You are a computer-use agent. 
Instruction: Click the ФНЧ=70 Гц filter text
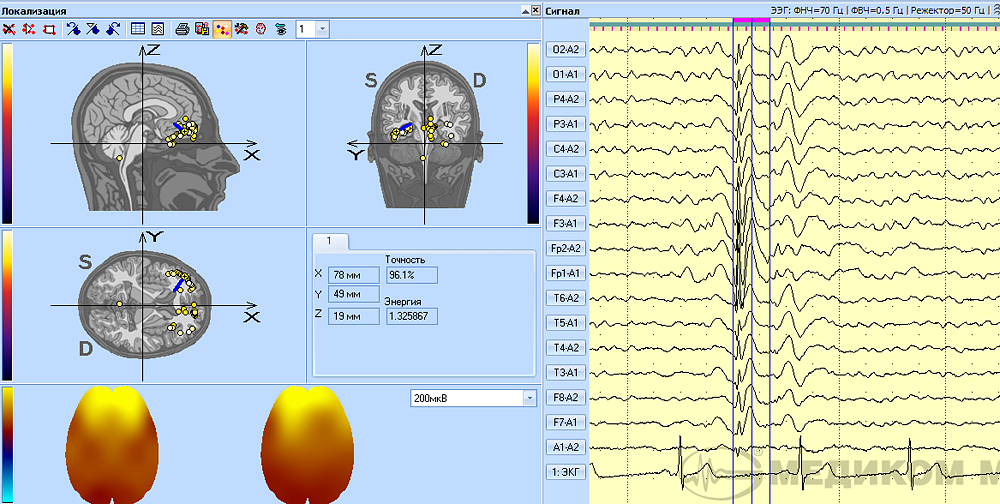tap(818, 11)
